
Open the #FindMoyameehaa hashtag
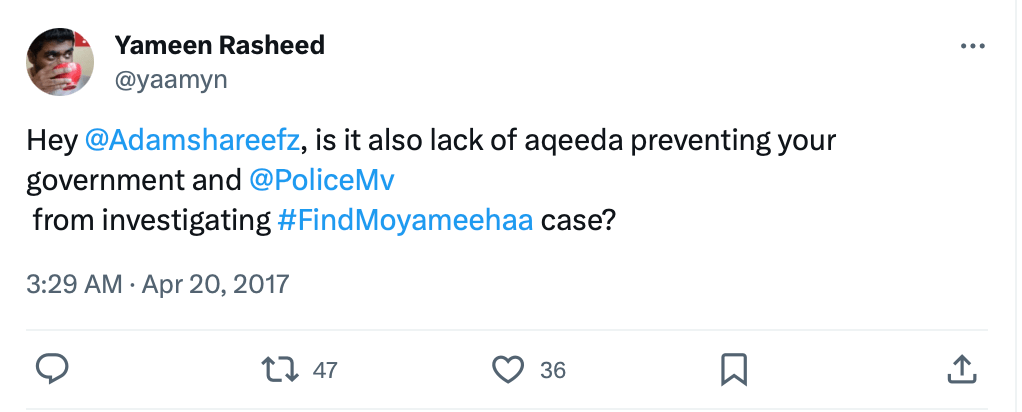pos(404,220)
